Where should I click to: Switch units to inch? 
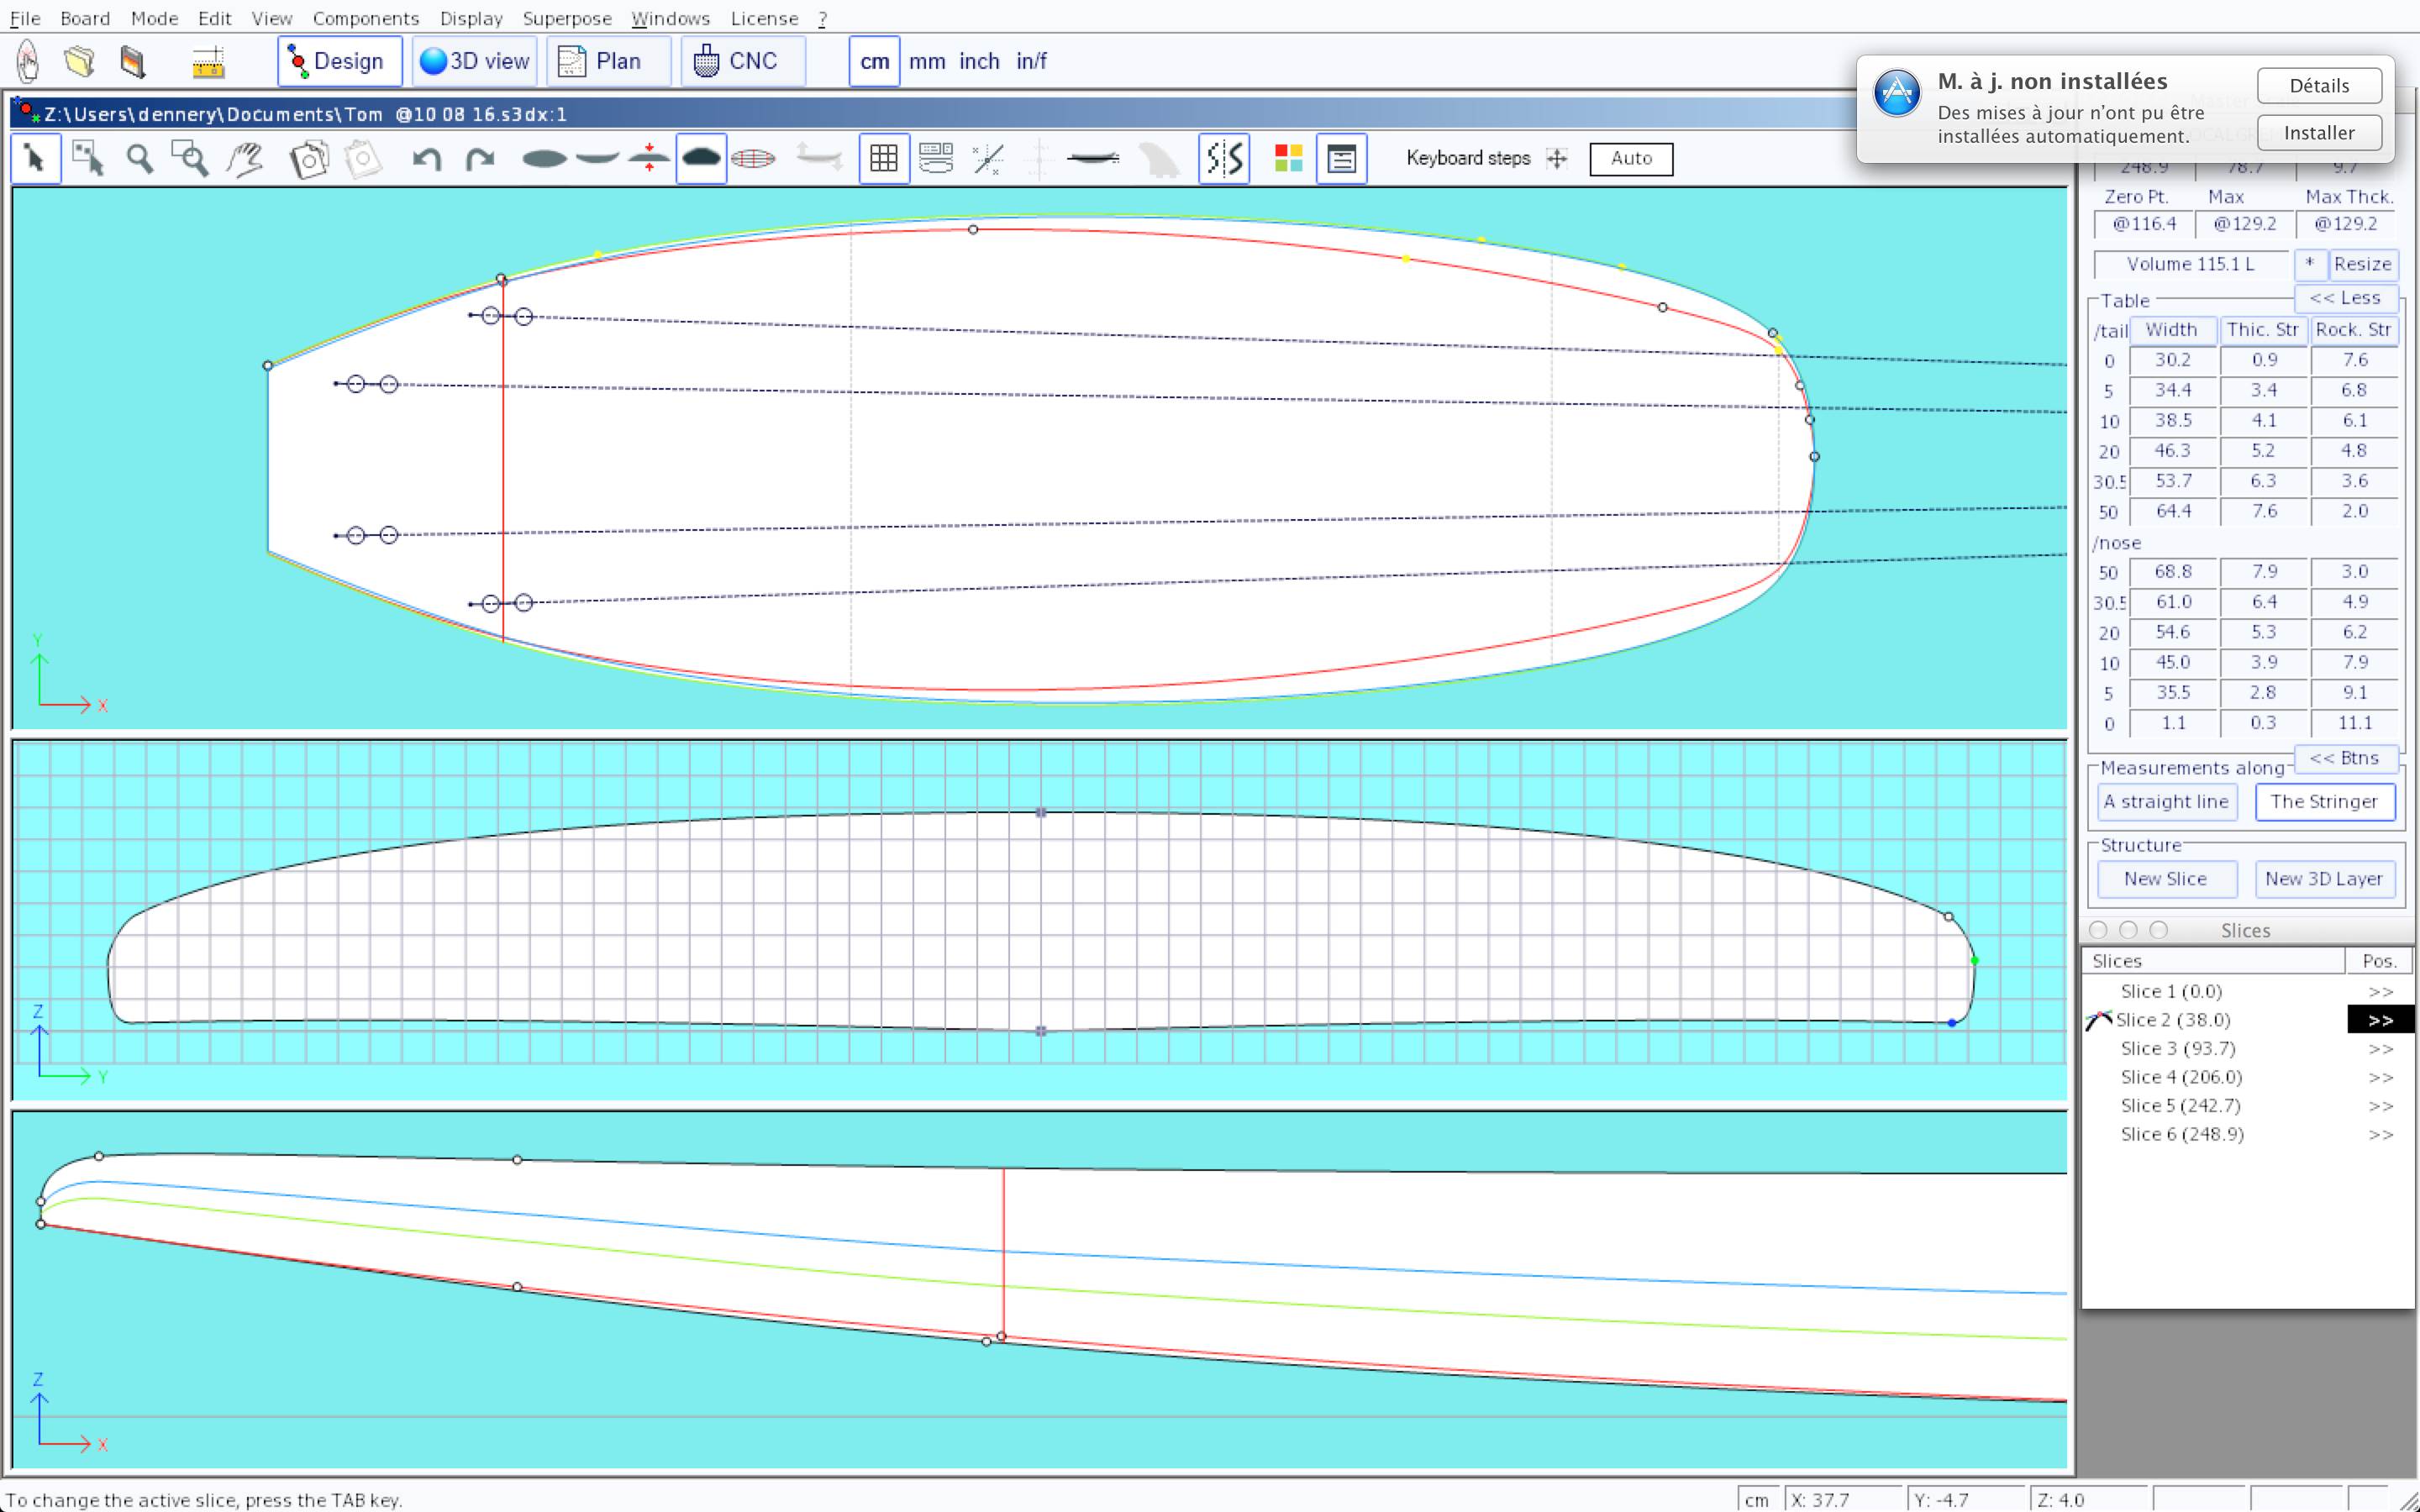[979, 62]
